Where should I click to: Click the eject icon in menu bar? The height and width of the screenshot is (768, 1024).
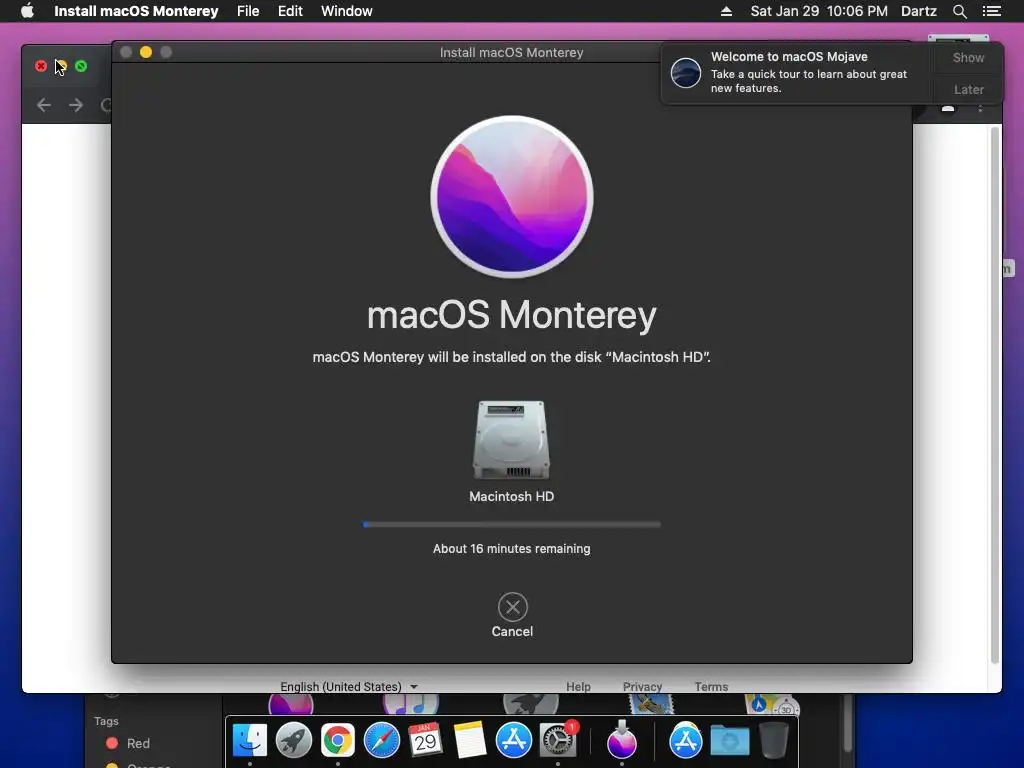(x=726, y=11)
